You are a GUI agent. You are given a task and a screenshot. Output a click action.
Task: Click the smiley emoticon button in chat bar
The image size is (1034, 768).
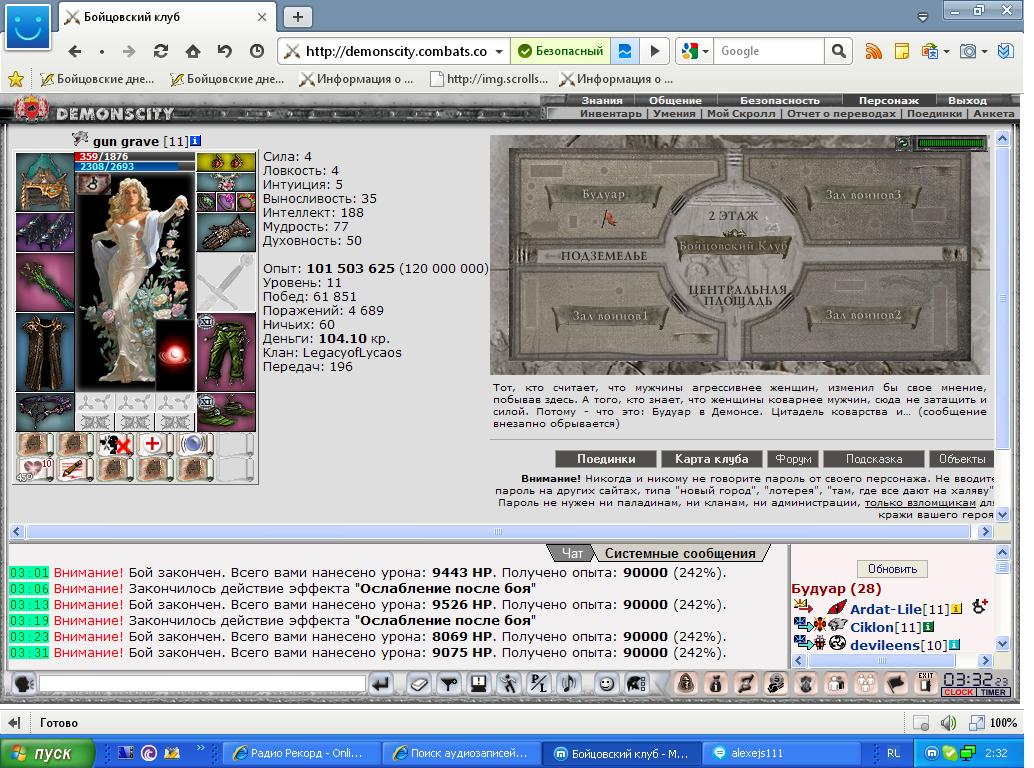tap(605, 684)
